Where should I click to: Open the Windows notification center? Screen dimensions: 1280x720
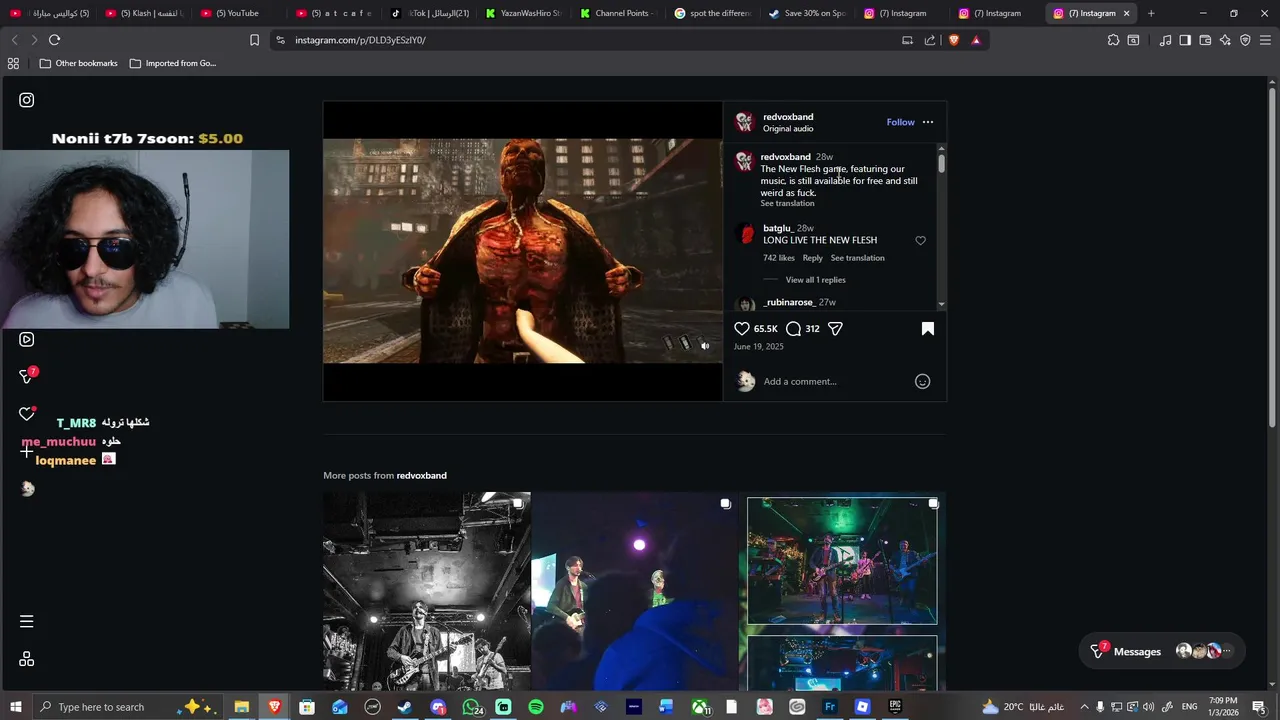[1258, 707]
